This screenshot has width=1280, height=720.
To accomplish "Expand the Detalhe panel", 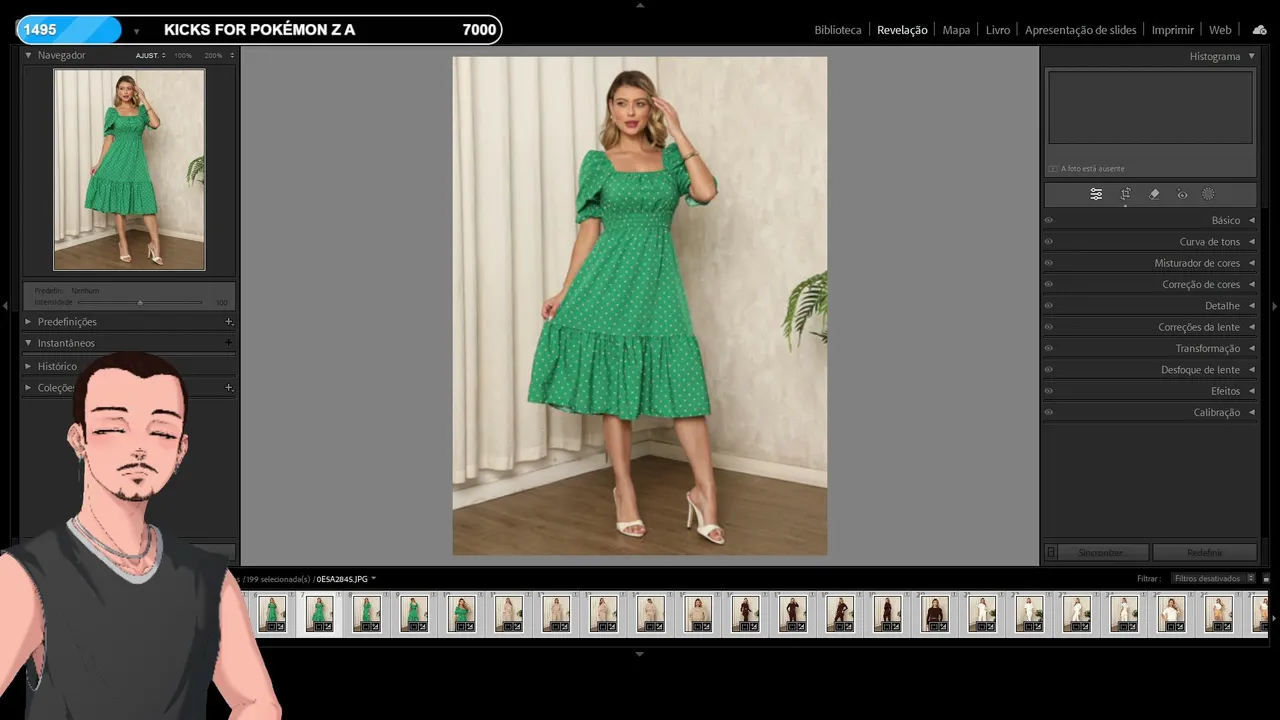I will click(1251, 306).
